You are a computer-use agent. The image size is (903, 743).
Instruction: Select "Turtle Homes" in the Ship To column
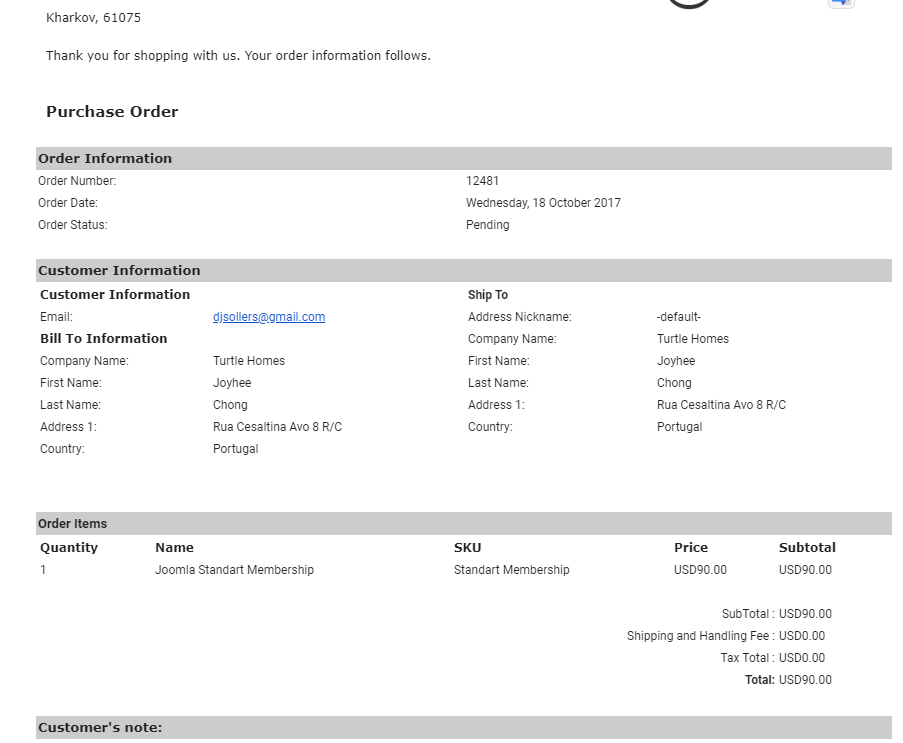[693, 339]
